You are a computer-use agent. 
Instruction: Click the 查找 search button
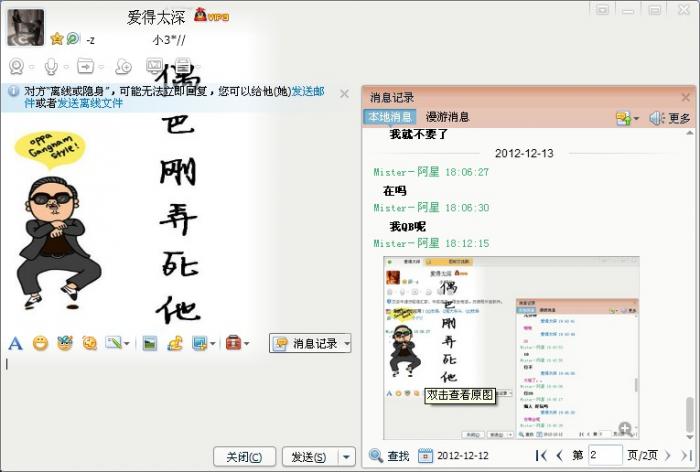[x=389, y=455]
